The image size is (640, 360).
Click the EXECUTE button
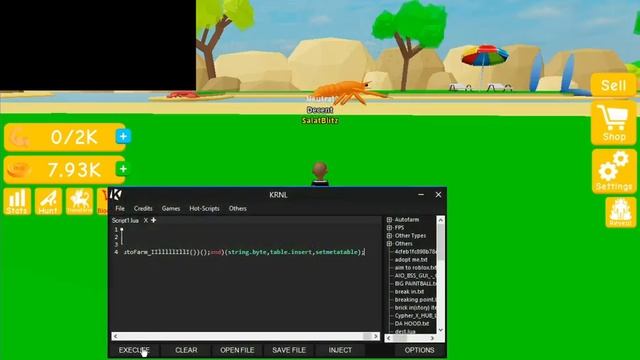pos(134,350)
